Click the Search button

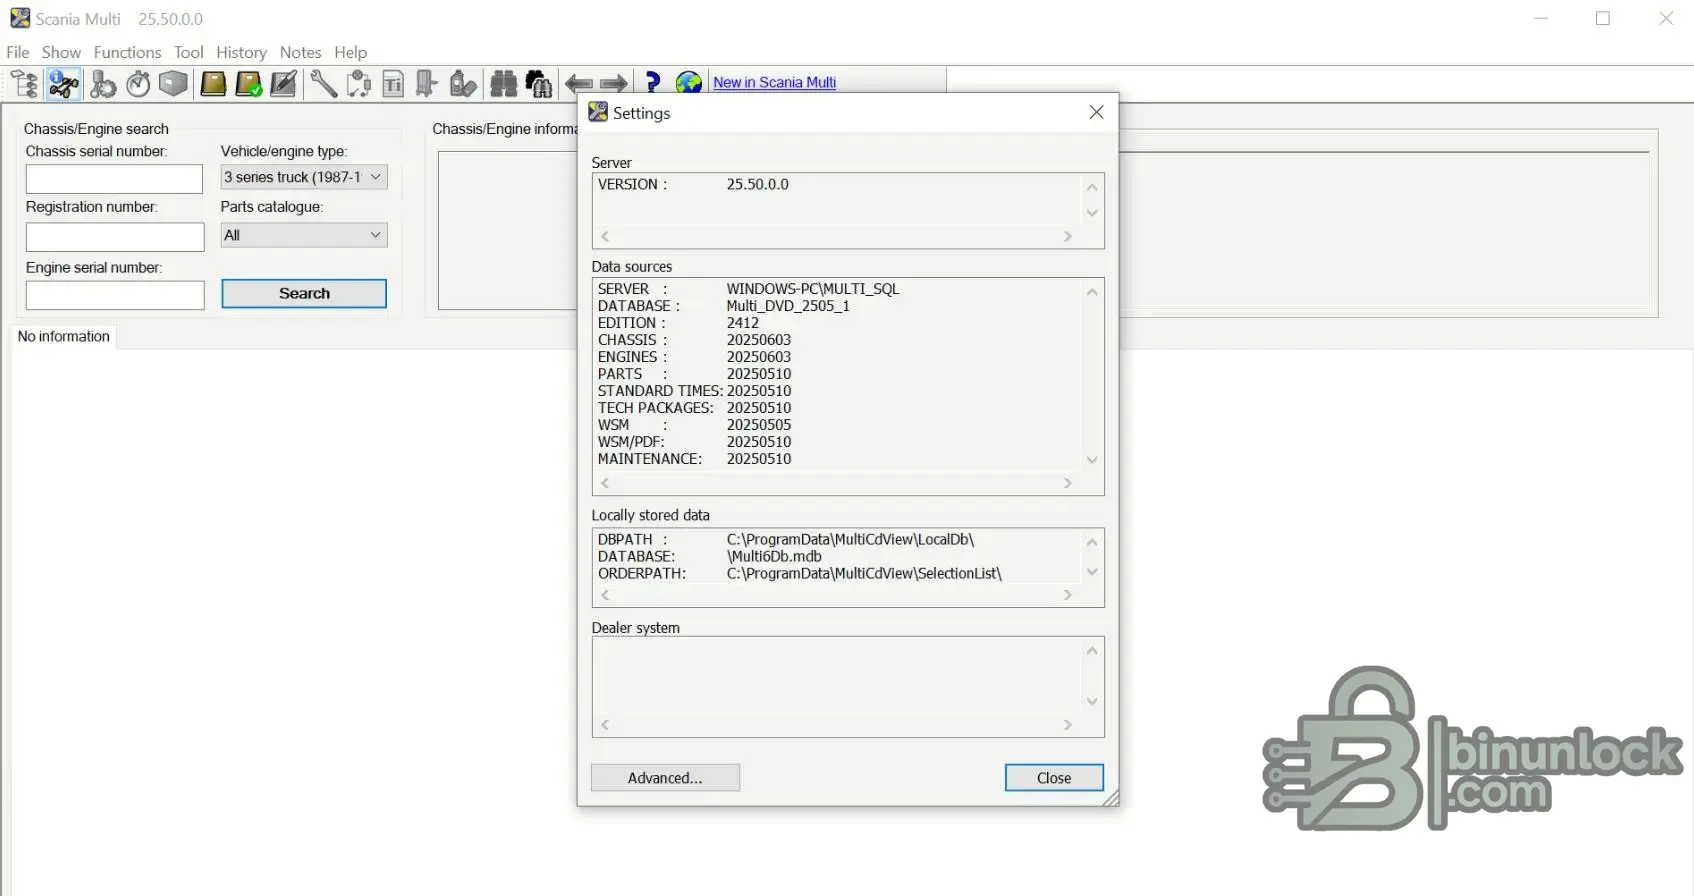304,293
